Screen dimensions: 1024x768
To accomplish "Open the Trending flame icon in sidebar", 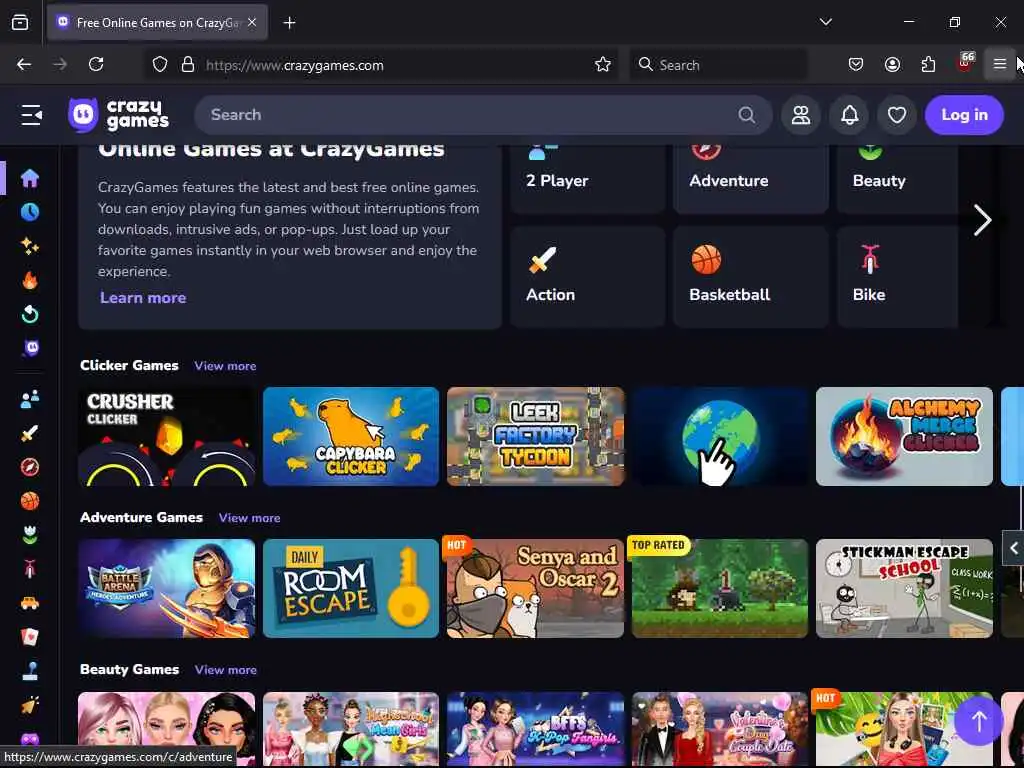I will (30, 280).
